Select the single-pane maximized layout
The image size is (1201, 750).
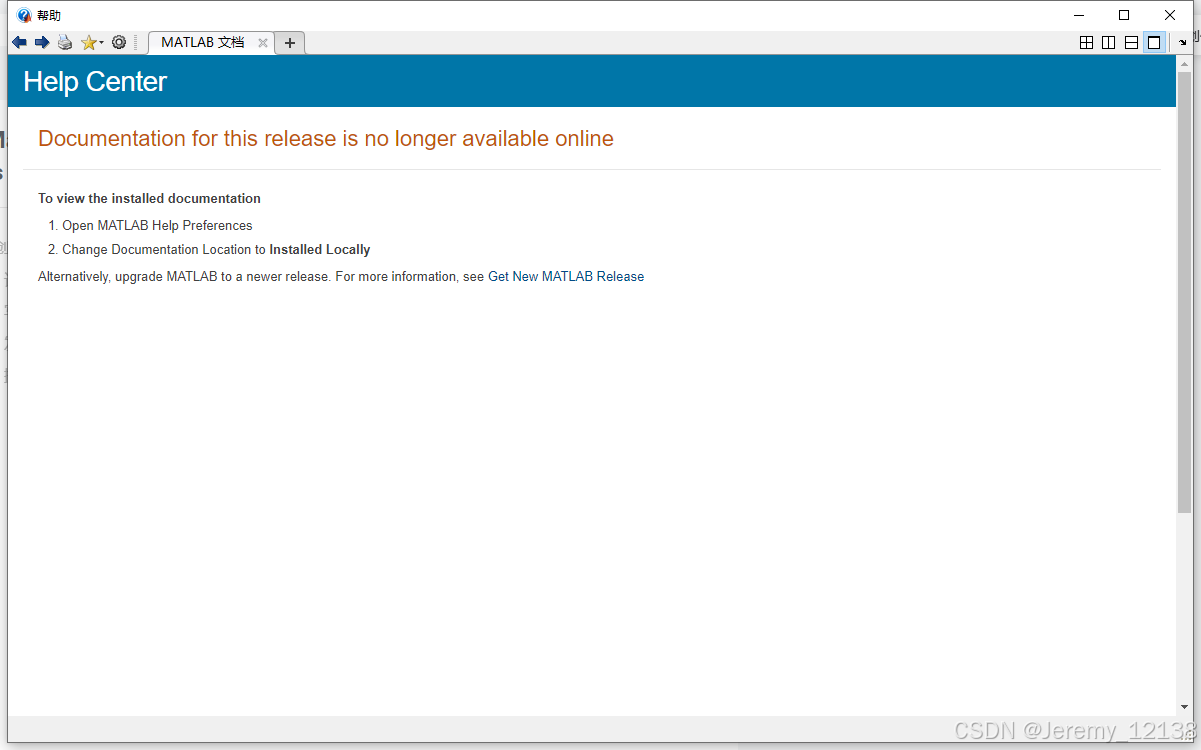(x=1154, y=43)
